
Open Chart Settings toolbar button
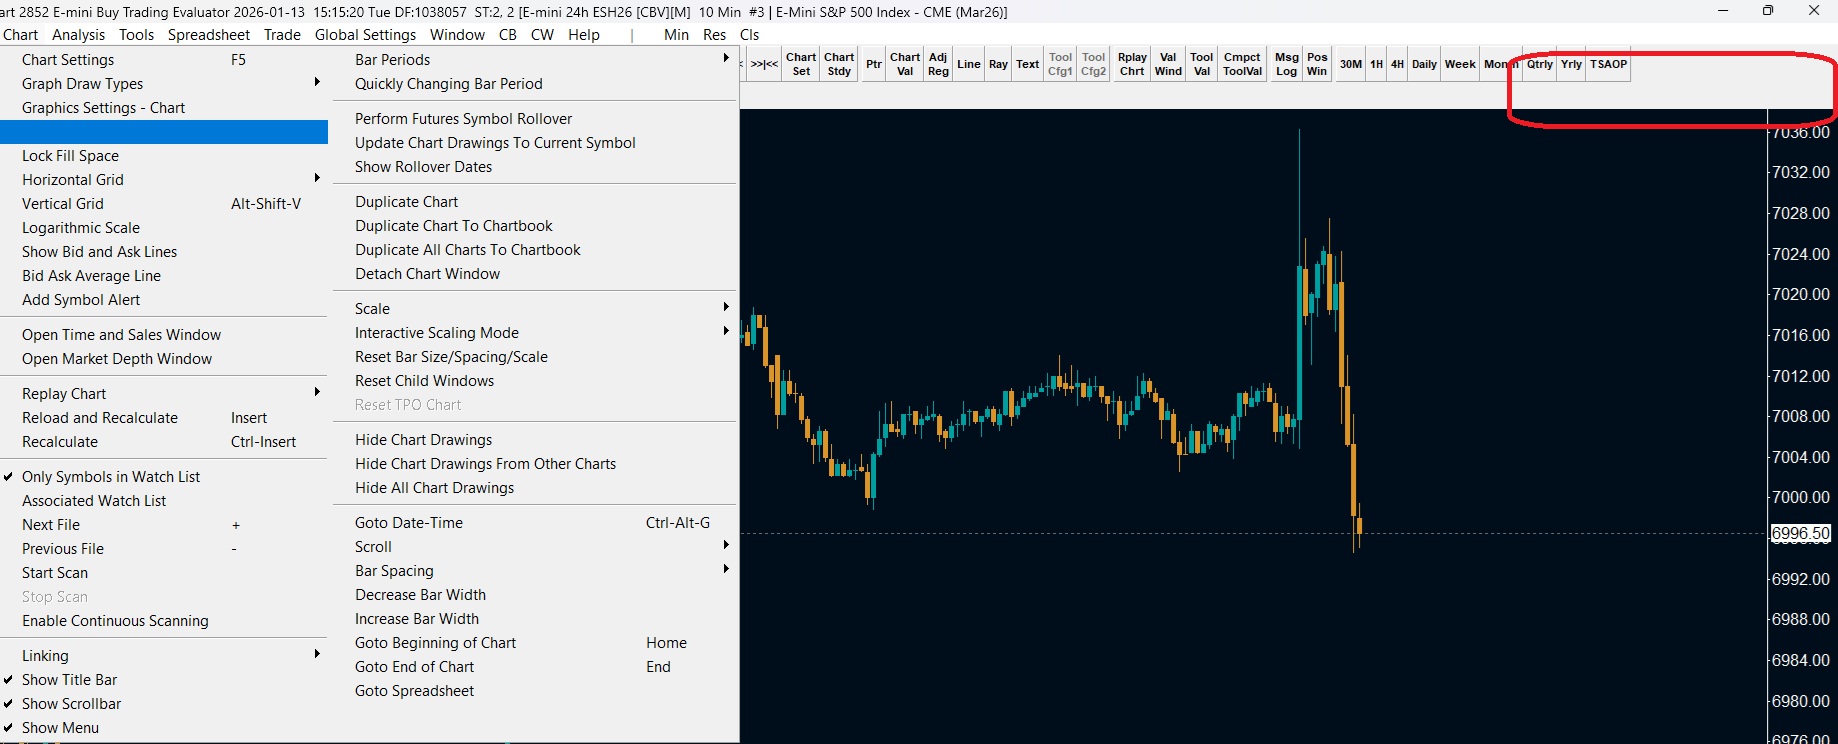(x=801, y=64)
